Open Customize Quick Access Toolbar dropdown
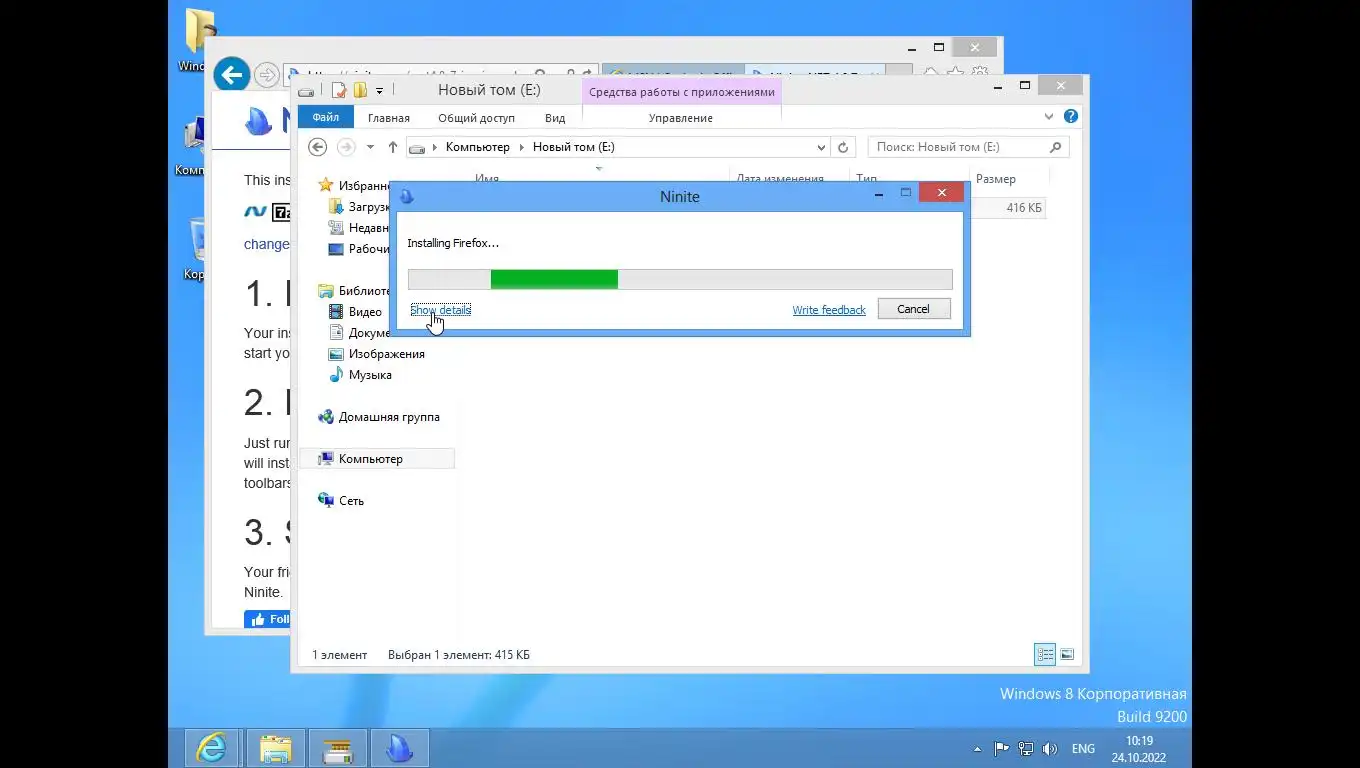Screen dimensions: 1360x768 coord(379,91)
